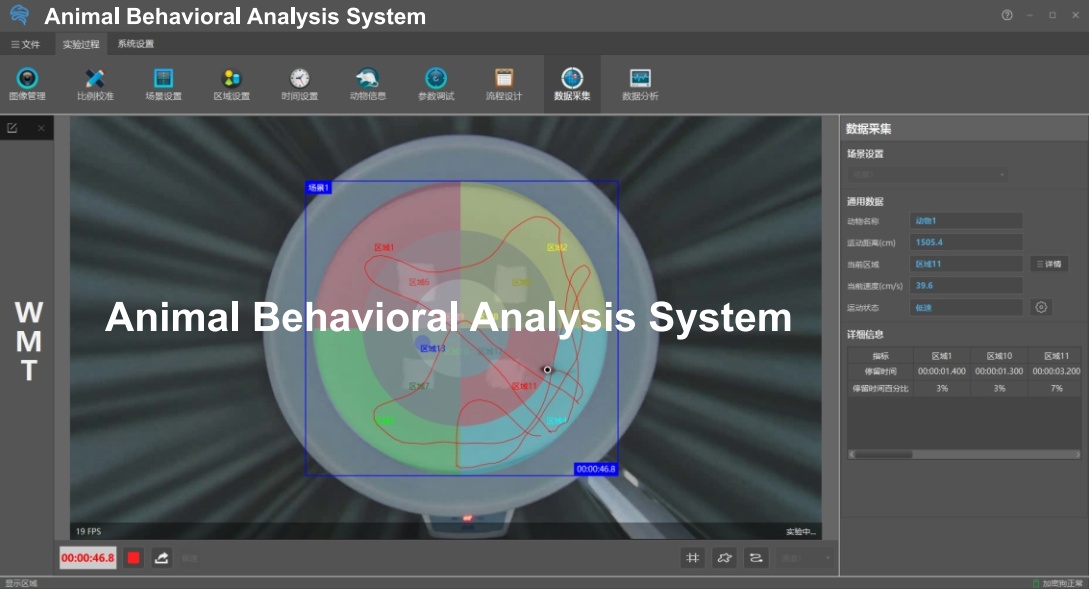Image resolution: width=1089 pixels, height=590 pixels.
Task: Click the 动物名称 field showing 动物1
Action: tap(966, 221)
